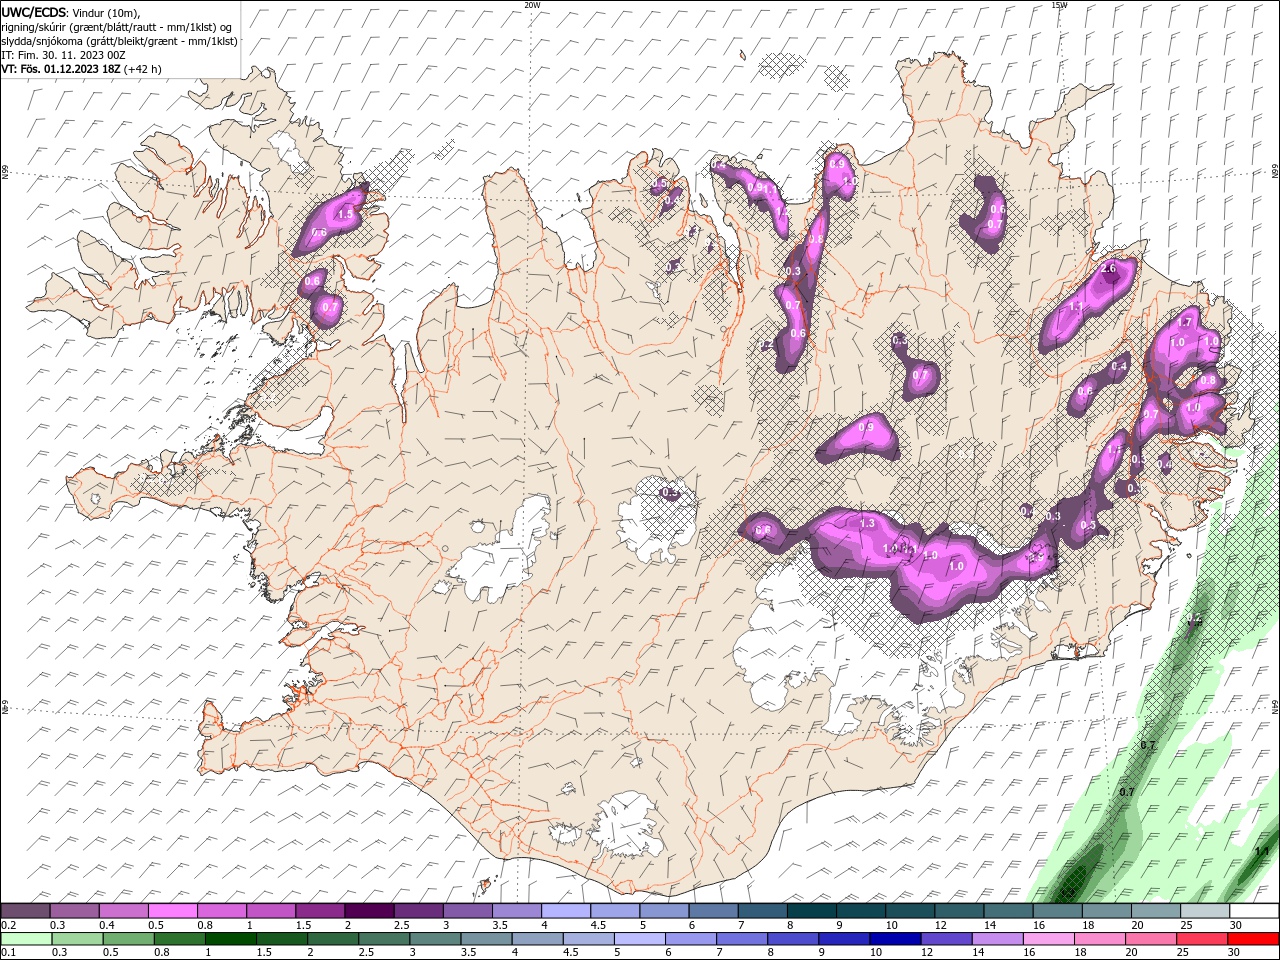The width and height of the screenshot is (1280, 960).
Task: Click the 15W longitude label on the top edge
Action: pos(1059,5)
